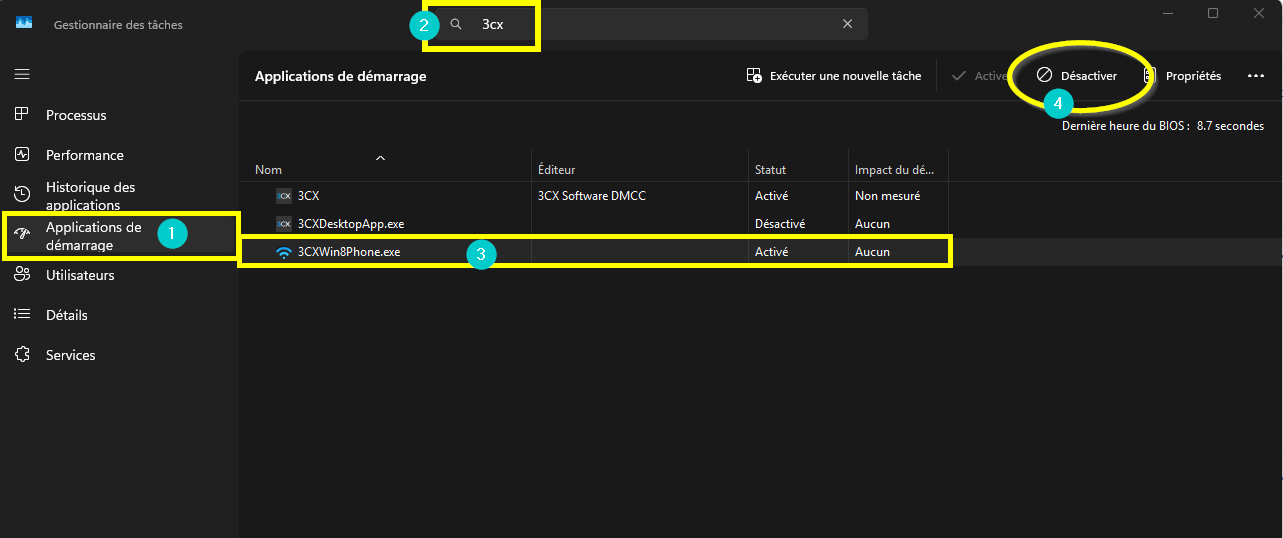
Task: Click Activé status of 3CXWin8Phone.exe
Action: 771,252
